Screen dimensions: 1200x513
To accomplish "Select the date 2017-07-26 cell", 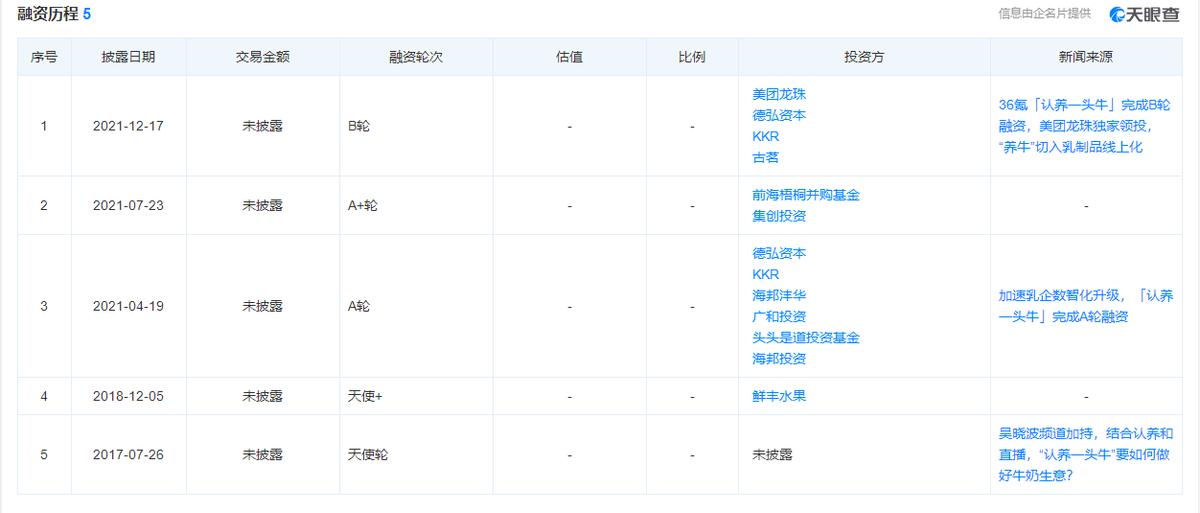I will pyautogui.click(x=128, y=454).
